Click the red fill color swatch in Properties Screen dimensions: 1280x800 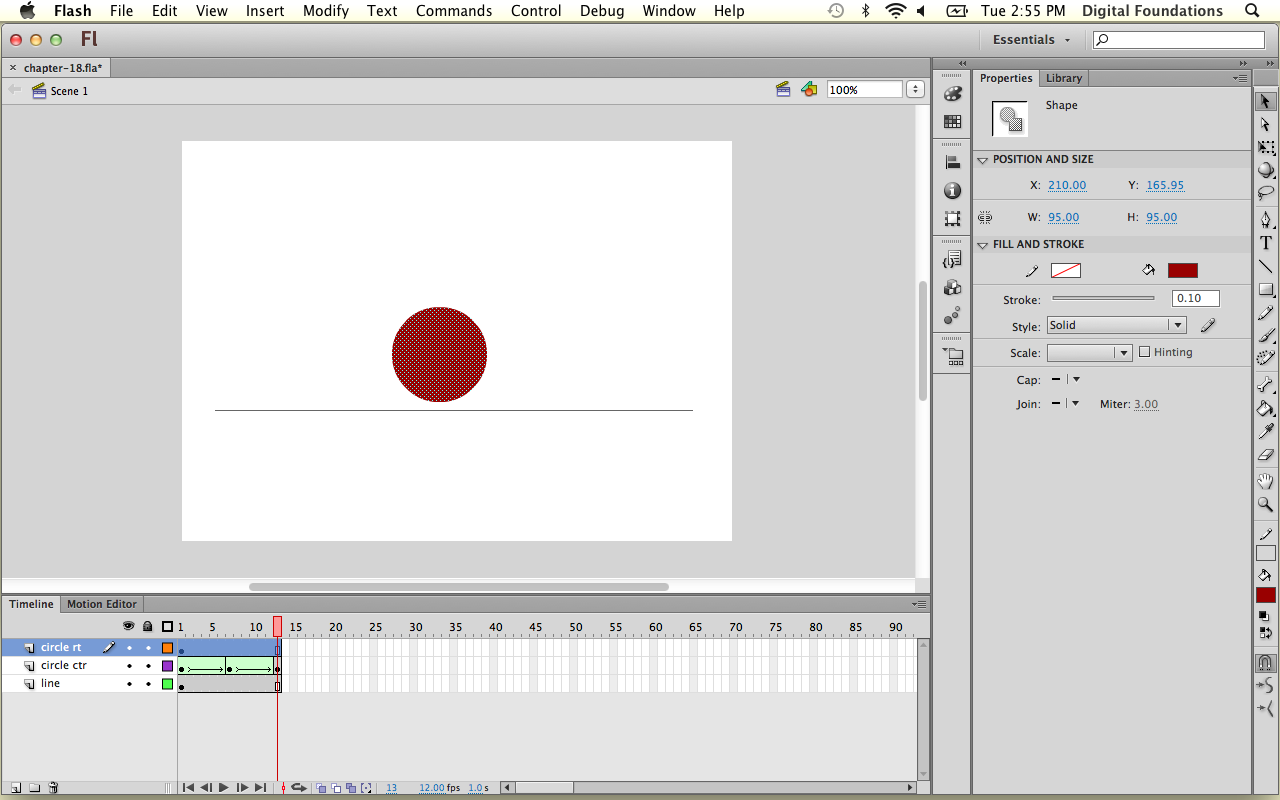click(1182, 271)
